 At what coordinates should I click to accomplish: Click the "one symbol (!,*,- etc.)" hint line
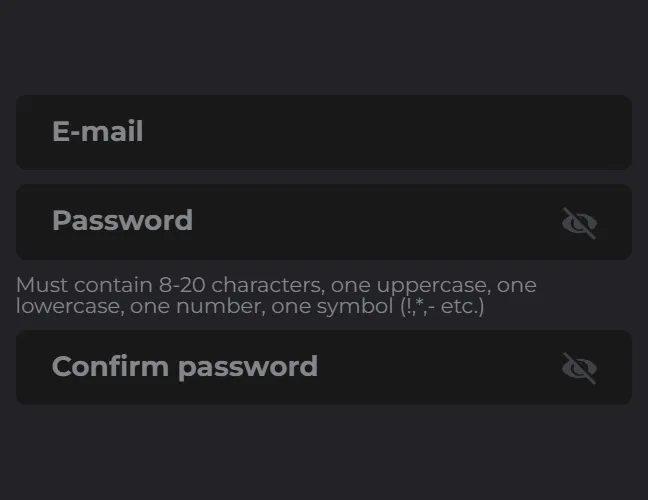pyautogui.click(x=377, y=307)
